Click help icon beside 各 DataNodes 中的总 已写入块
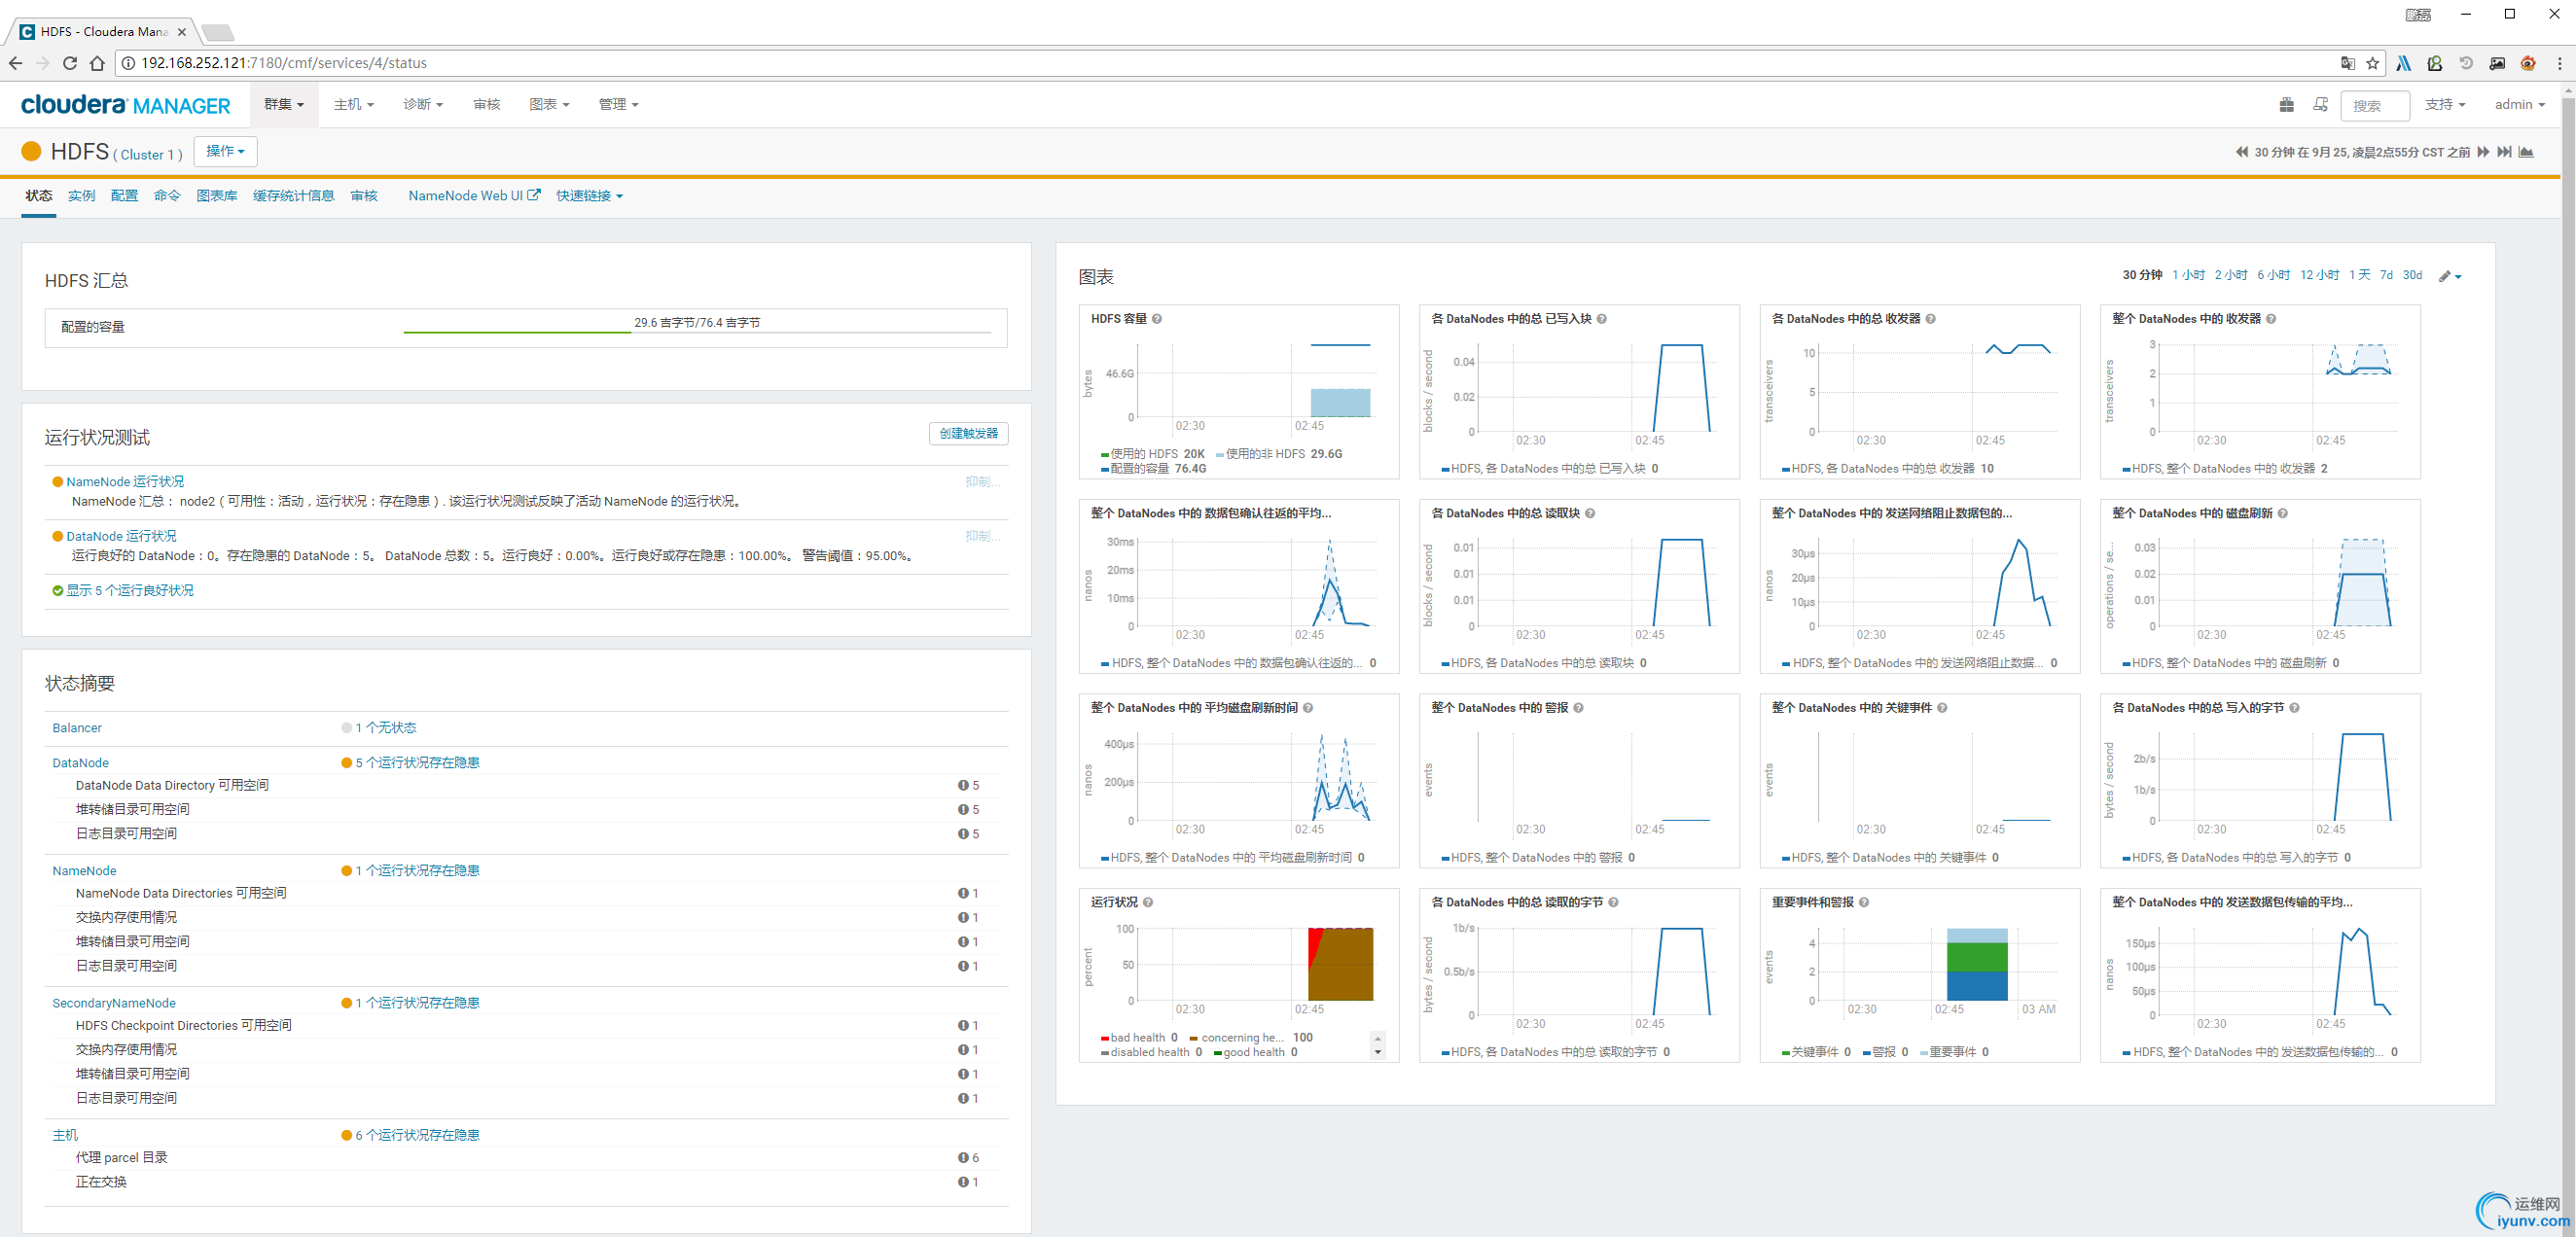Screen dimensions: 2576x1237 (x=1602, y=319)
